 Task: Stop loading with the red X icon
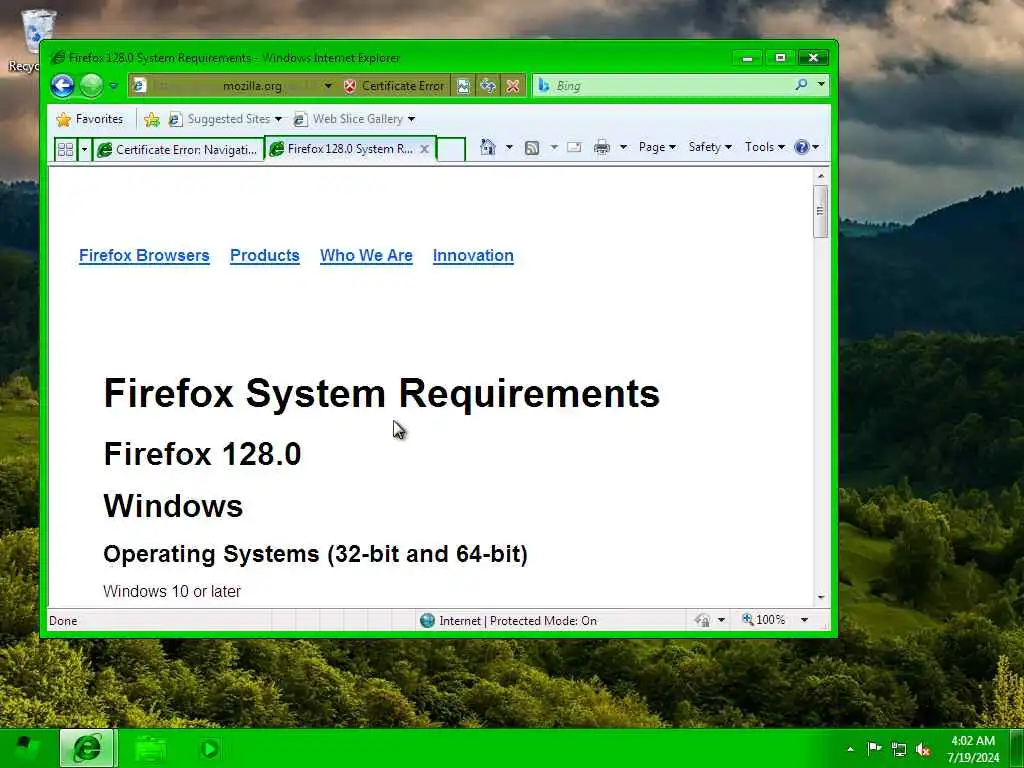coord(513,86)
